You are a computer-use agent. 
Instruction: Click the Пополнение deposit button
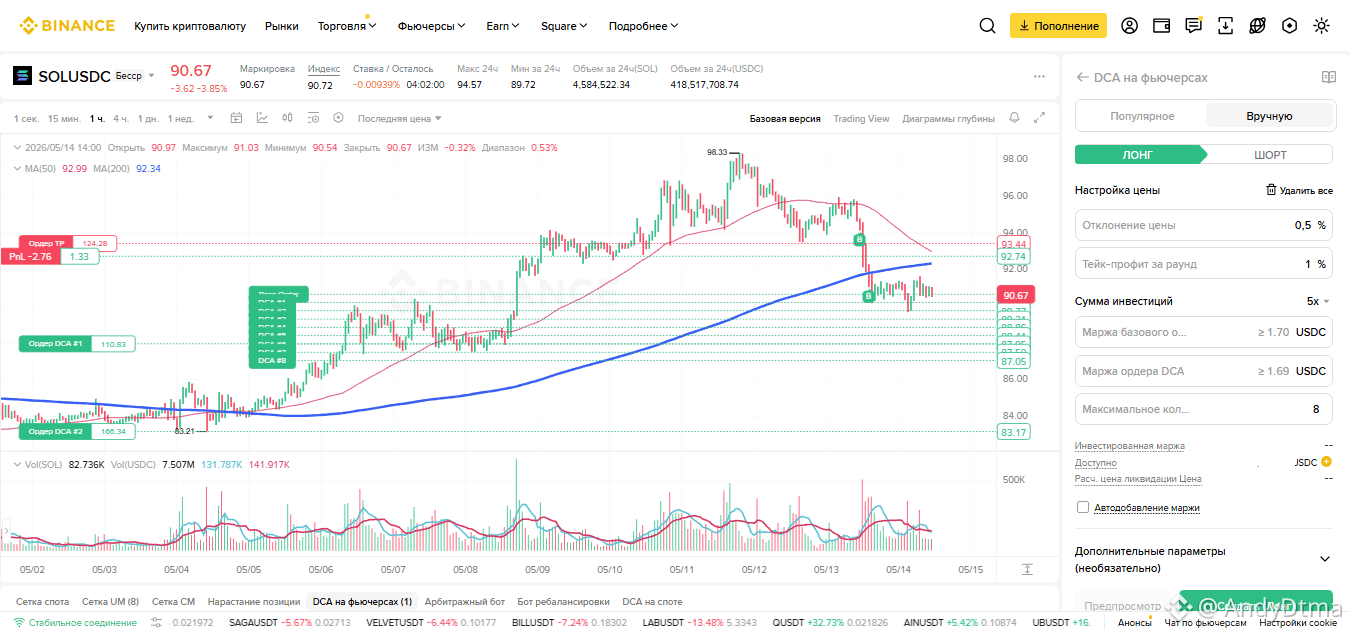click(1058, 26)
